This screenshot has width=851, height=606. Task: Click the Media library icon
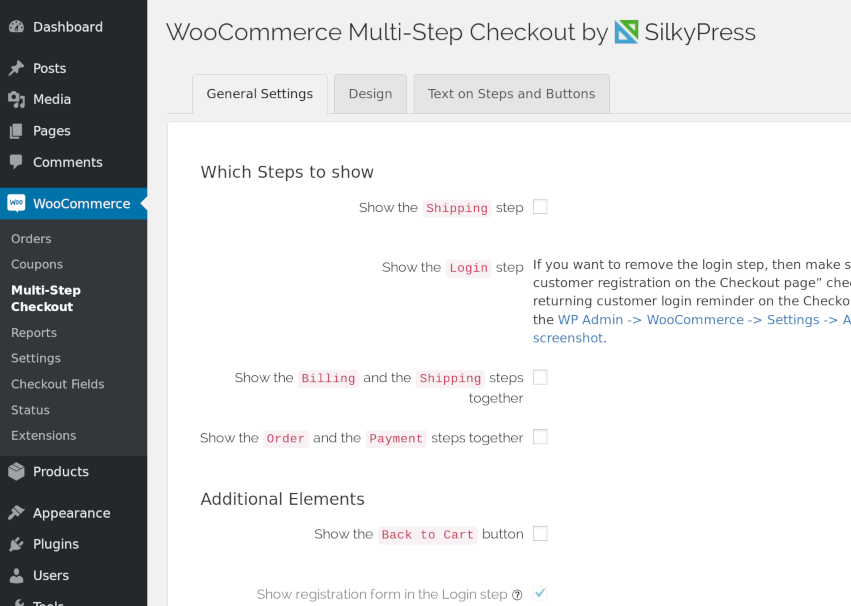16,100
